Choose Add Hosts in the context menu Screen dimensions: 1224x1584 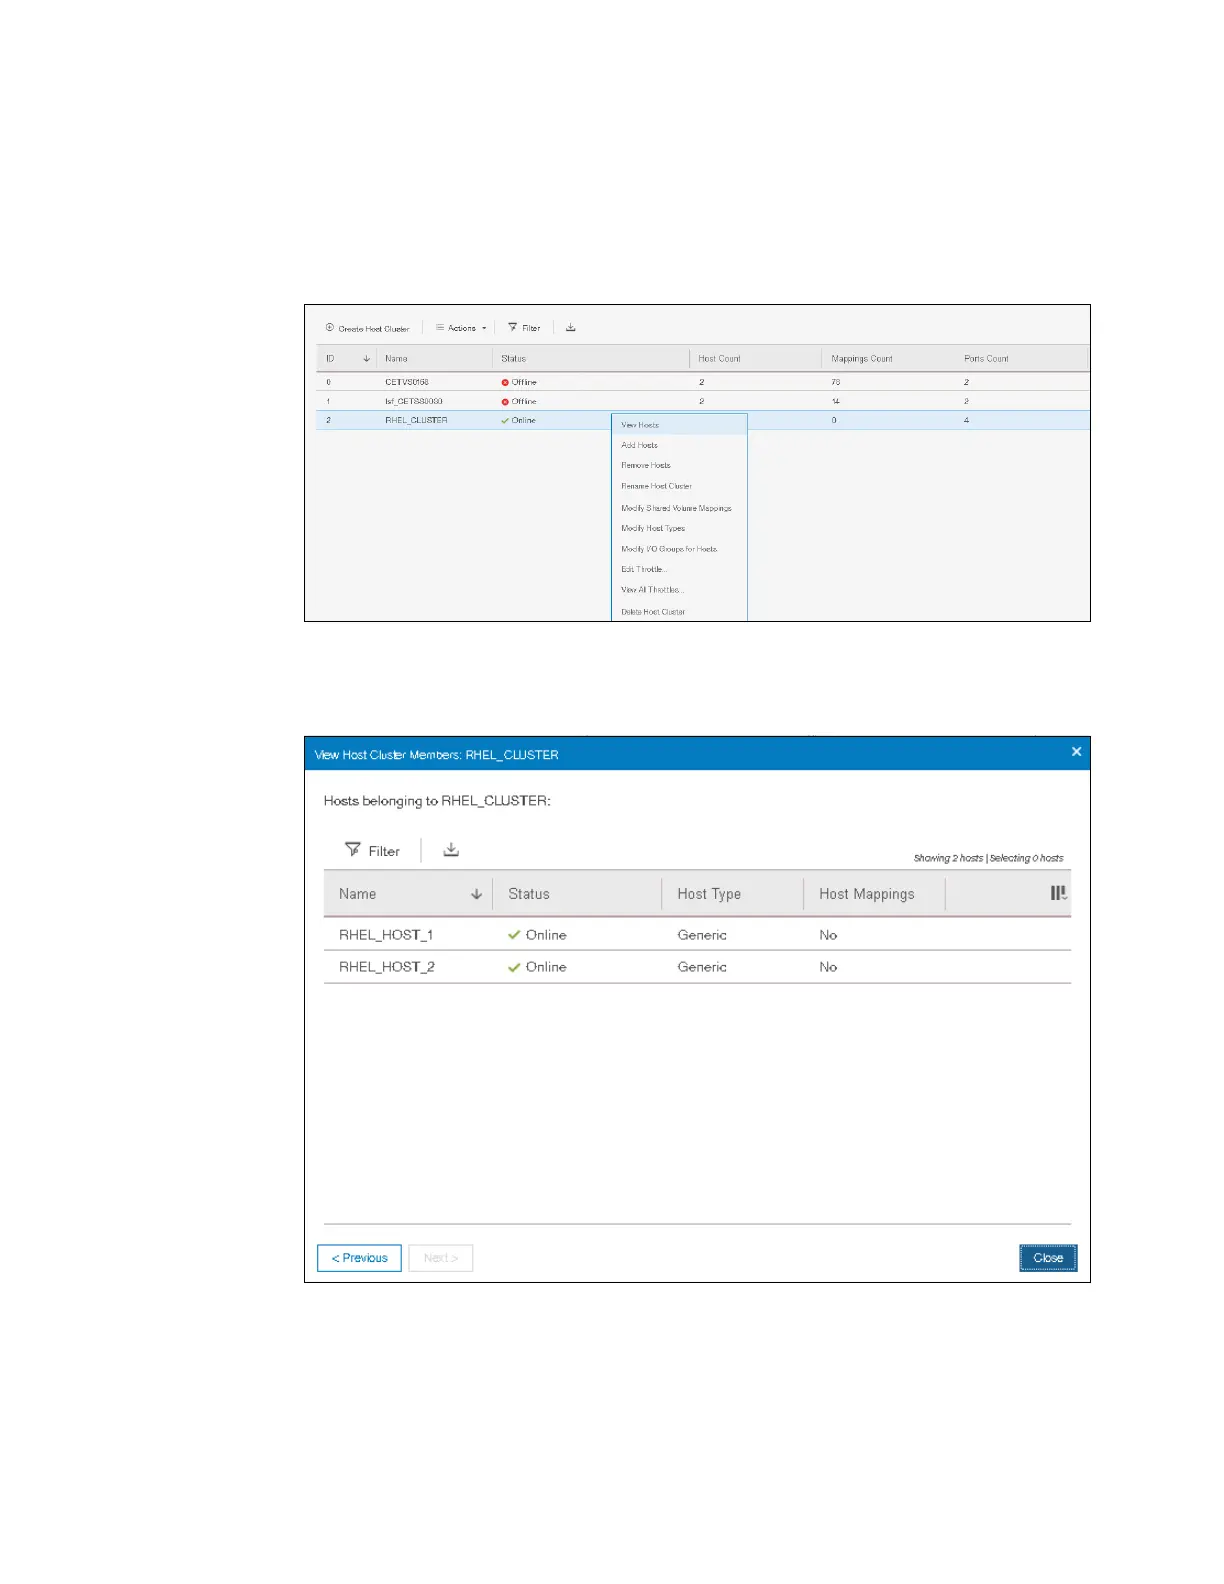(639, 445)
